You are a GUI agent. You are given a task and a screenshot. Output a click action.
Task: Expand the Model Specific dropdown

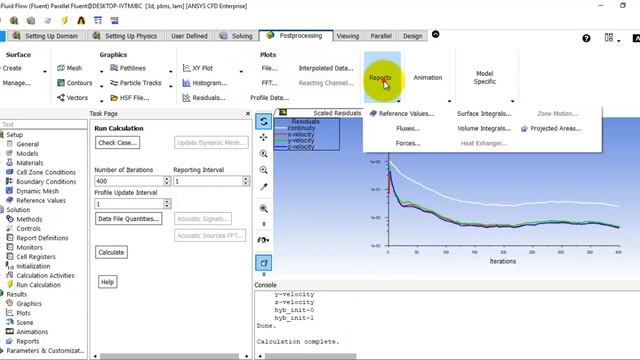[512, 101]
